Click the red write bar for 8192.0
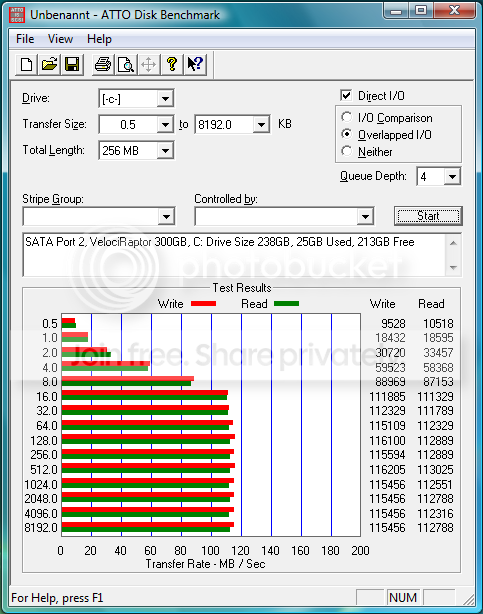 [x=148, y=524]
